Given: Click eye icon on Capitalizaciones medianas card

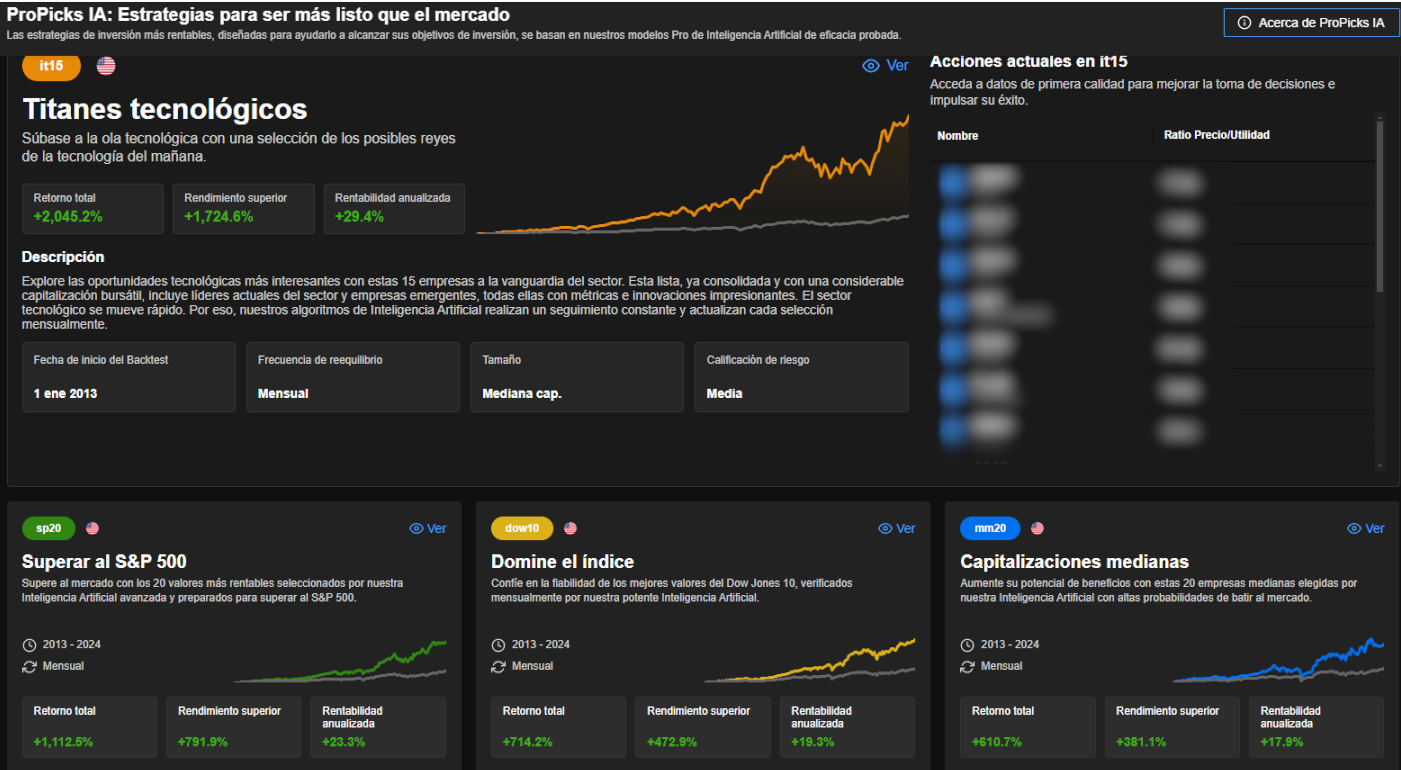Looking at the screenshot, I should tap(1354, 528).
